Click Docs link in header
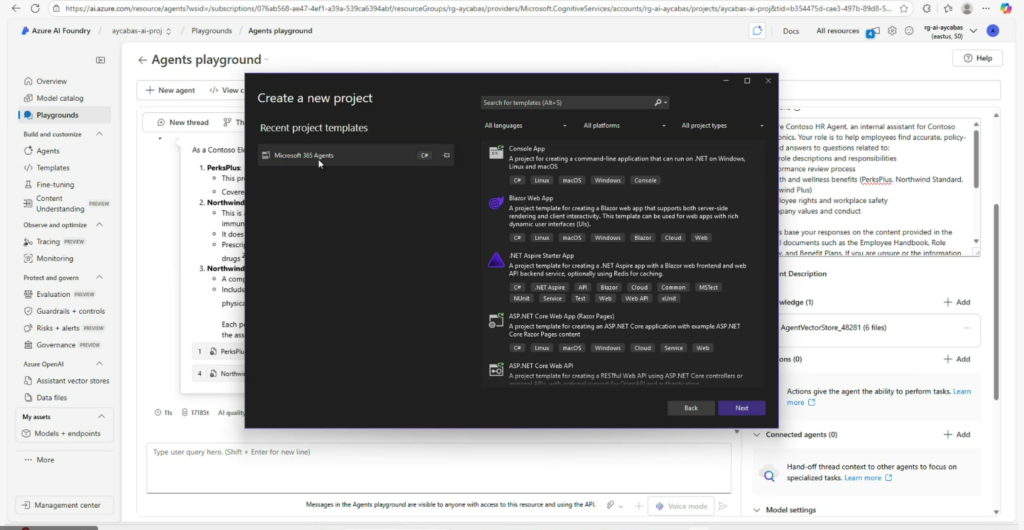The image size is (1024, 530). pos(791,31)
